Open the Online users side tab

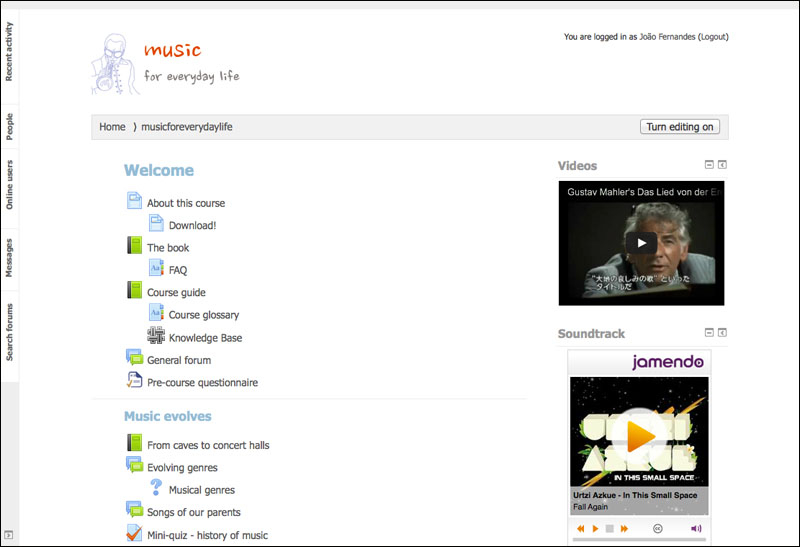pos(9,184)
